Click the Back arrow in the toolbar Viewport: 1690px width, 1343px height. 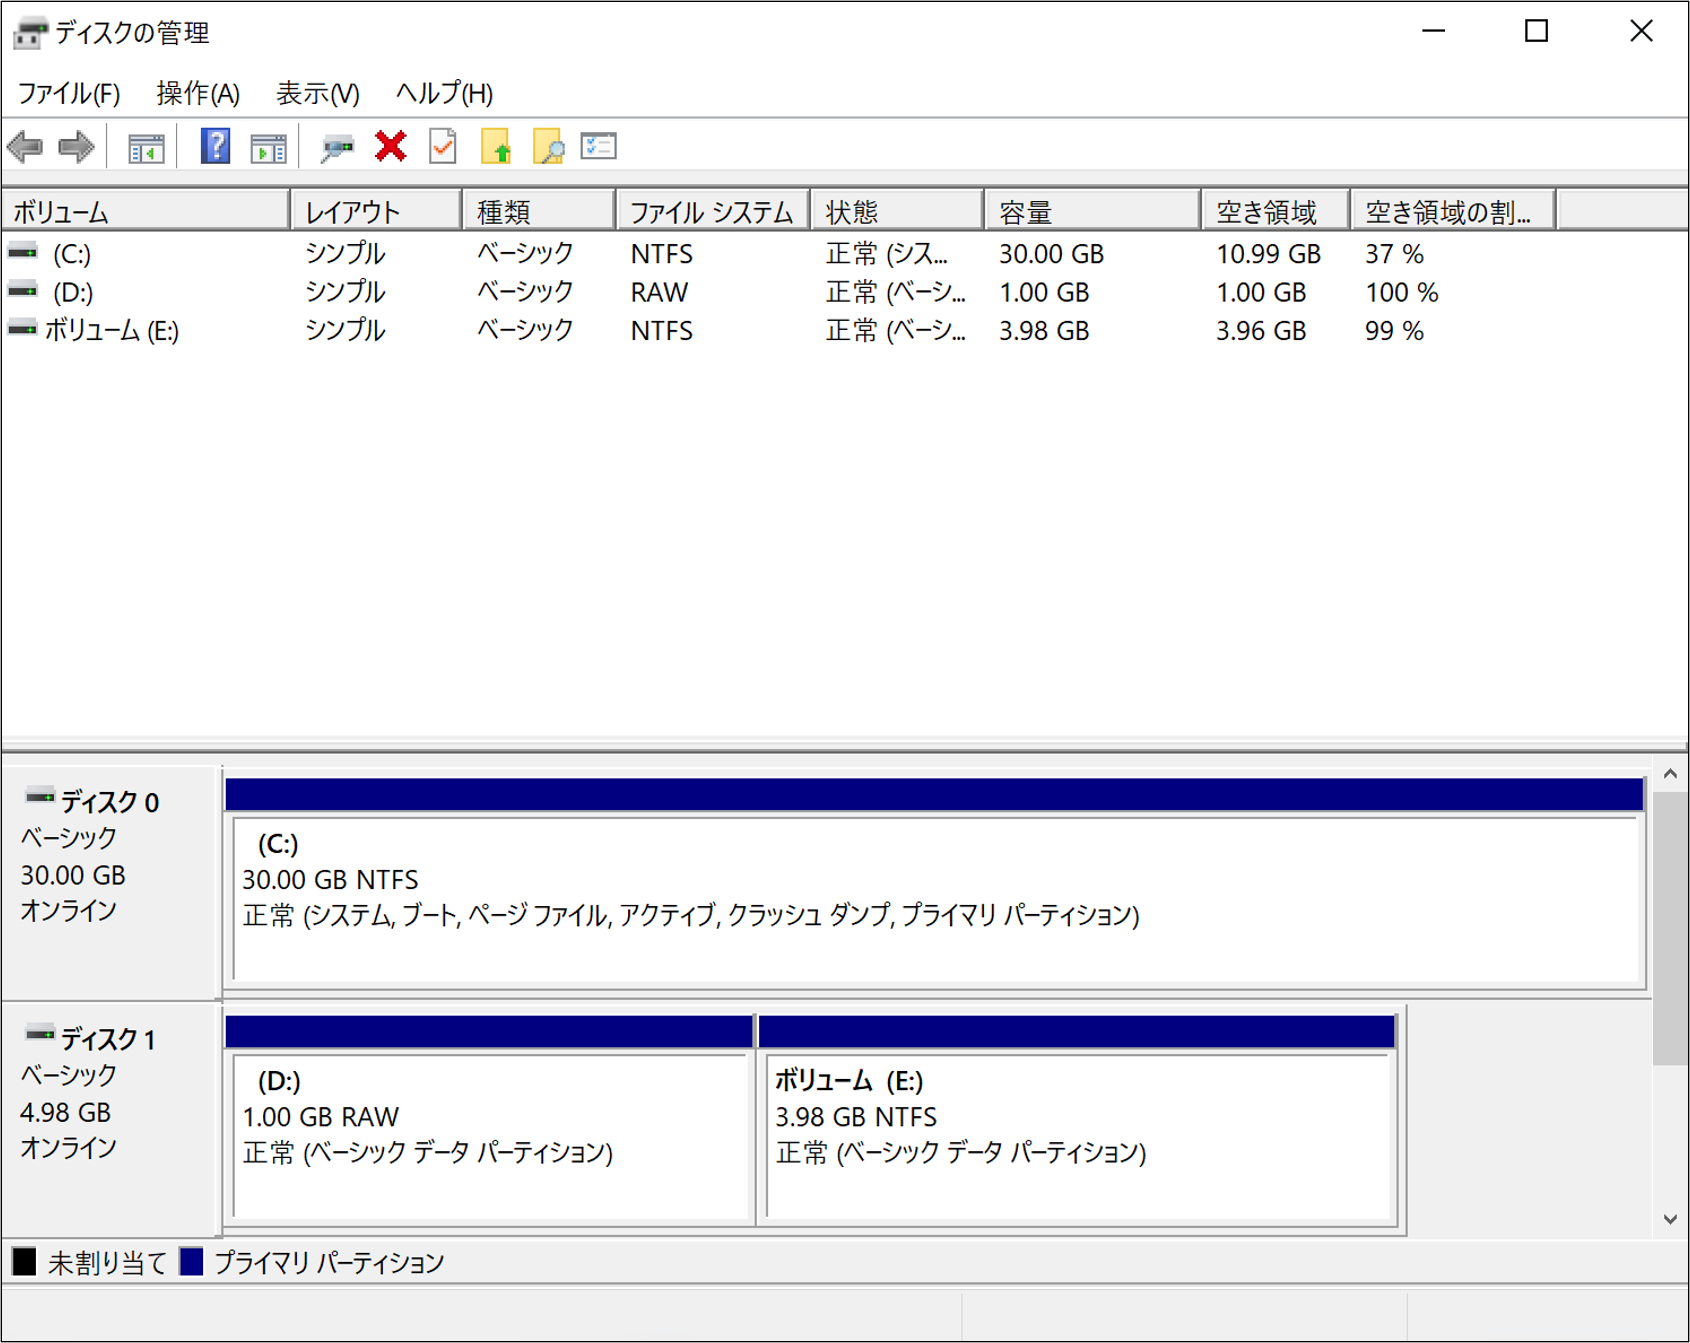point(25,147)
